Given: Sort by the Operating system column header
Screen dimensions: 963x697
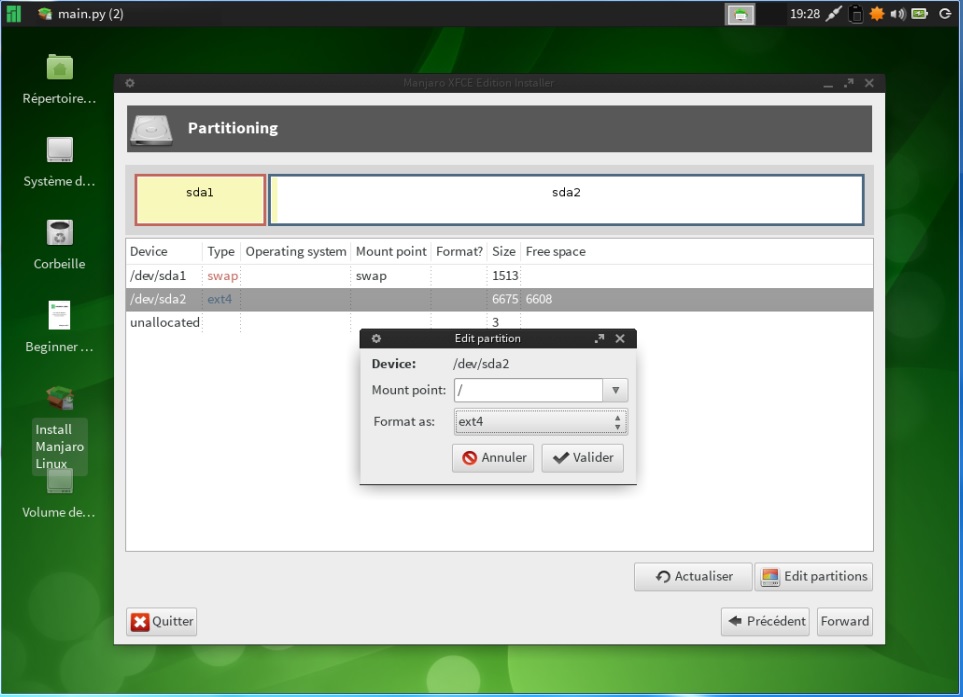Looking at the screenshot, I should click(295, 252).
